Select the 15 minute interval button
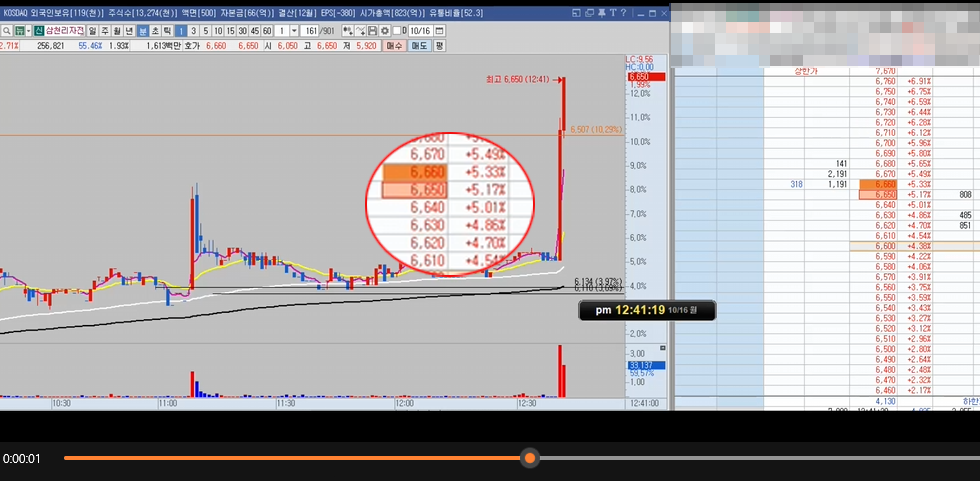980x481 pixels. pyautogui.click(x=230, y=31)
